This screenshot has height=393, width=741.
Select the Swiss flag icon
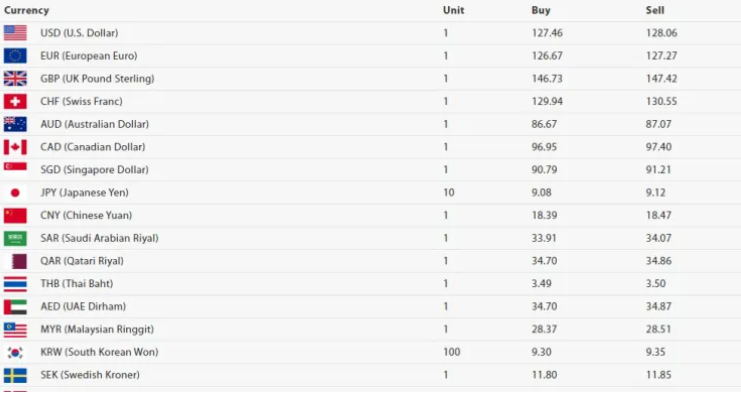[x=15, y=101]
